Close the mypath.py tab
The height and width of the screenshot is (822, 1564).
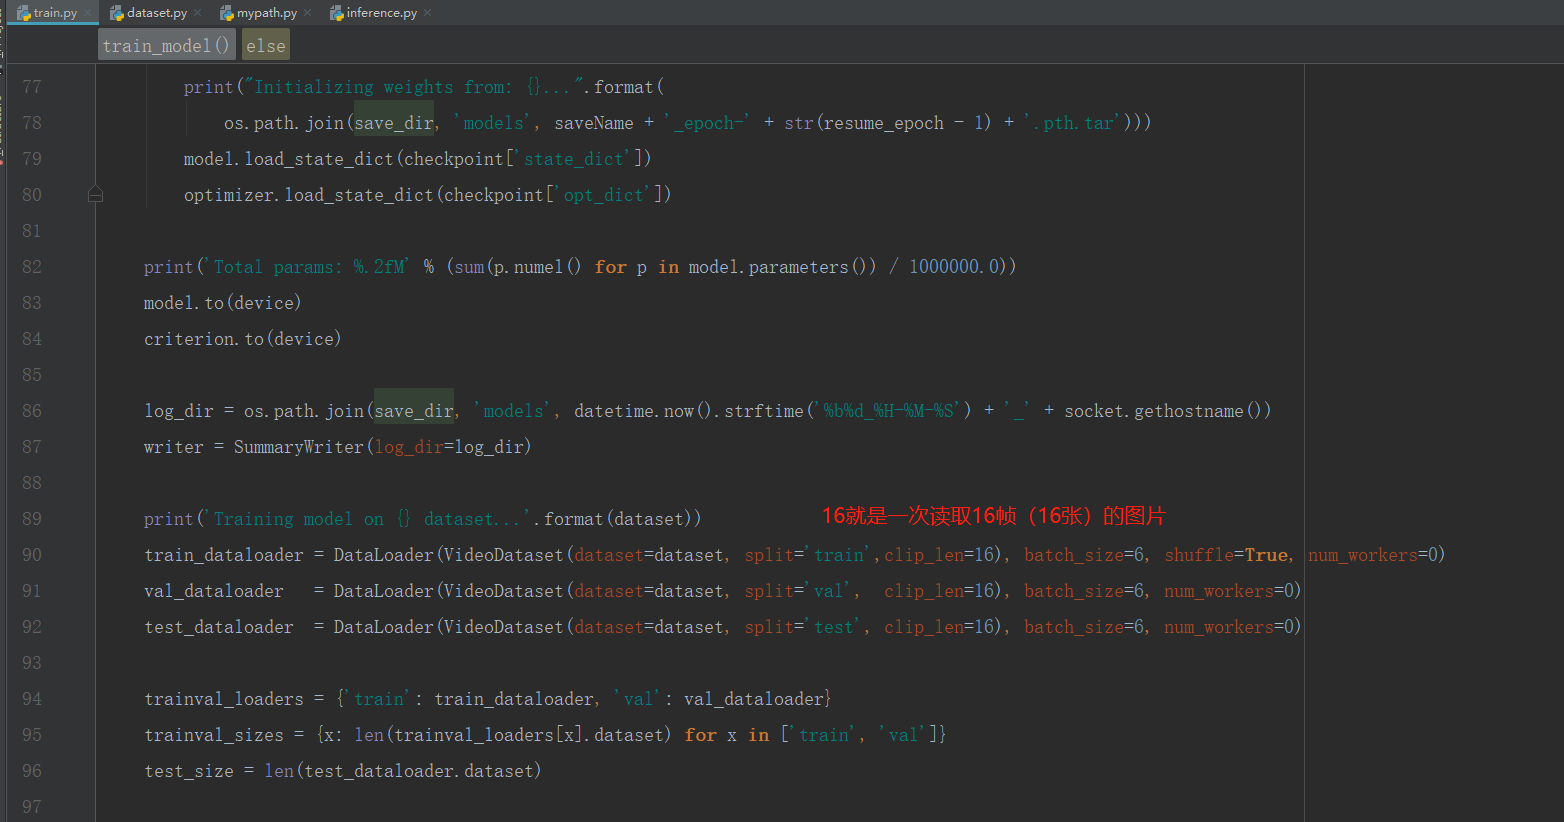point(308,13)
